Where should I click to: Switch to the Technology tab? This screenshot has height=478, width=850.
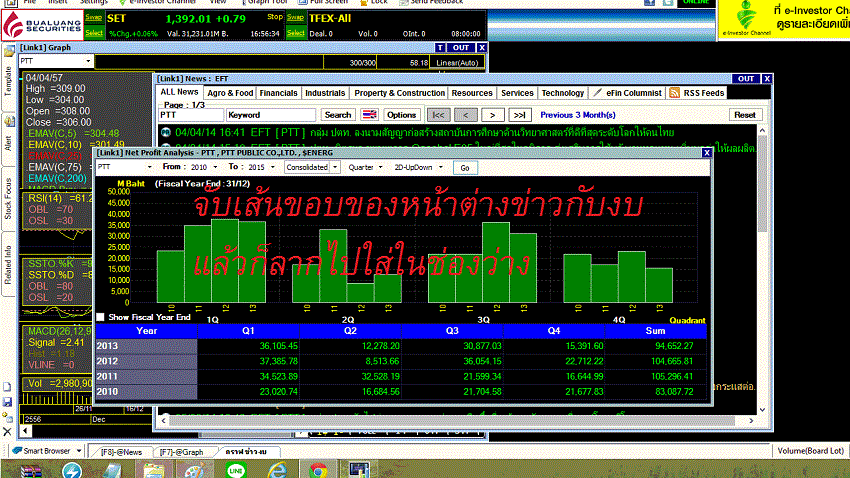[x=563, y=93]
